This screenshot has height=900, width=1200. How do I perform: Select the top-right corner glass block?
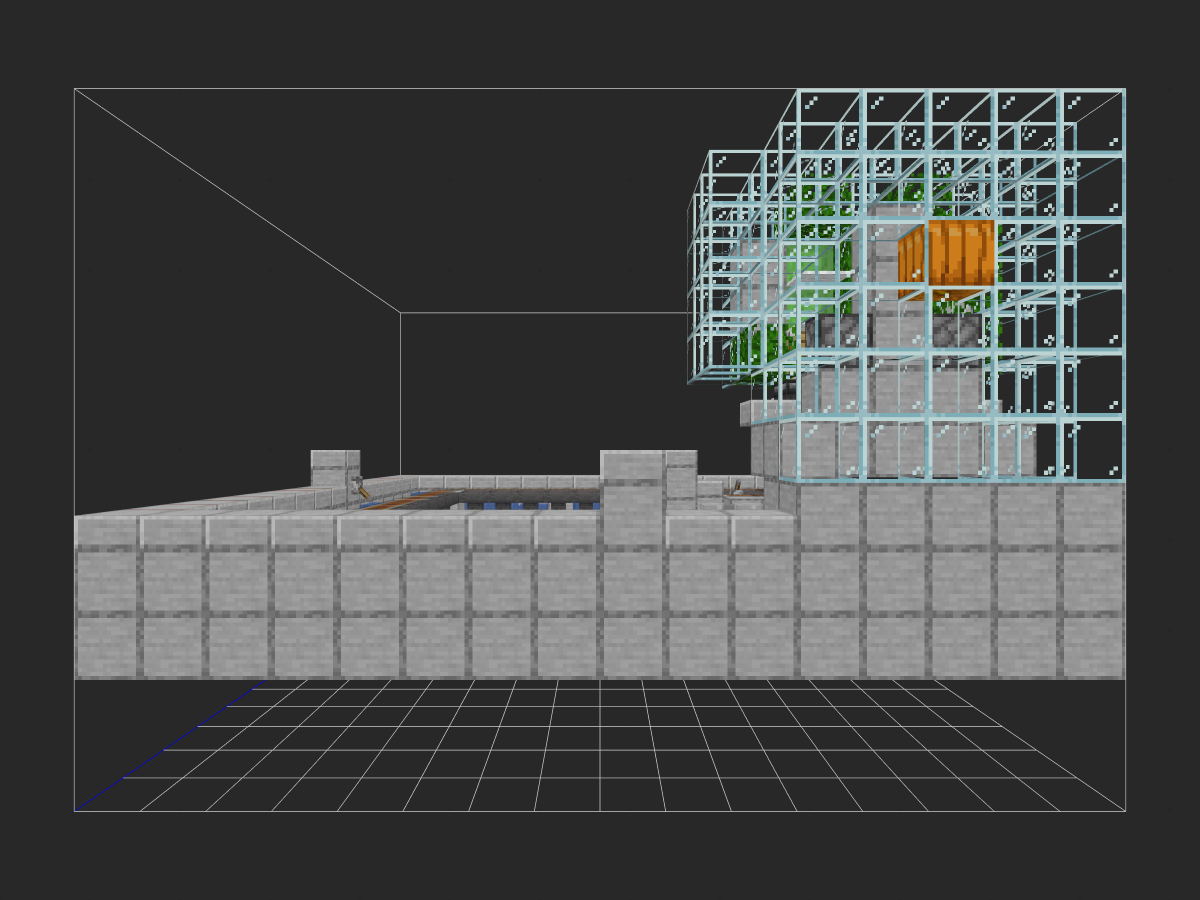[1092, 122]
